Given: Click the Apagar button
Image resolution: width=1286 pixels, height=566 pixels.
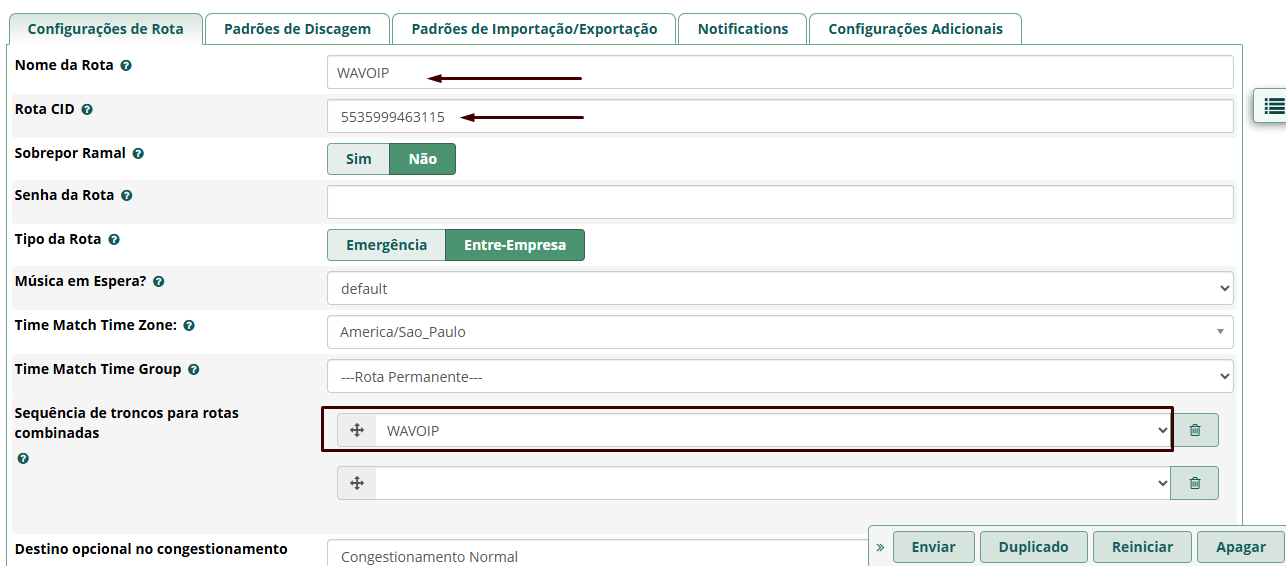Looking at the screenshot, I should pos(1240,547).
